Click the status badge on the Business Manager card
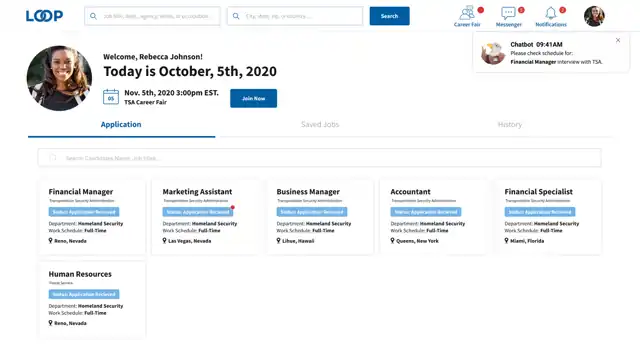 (312, 212)
